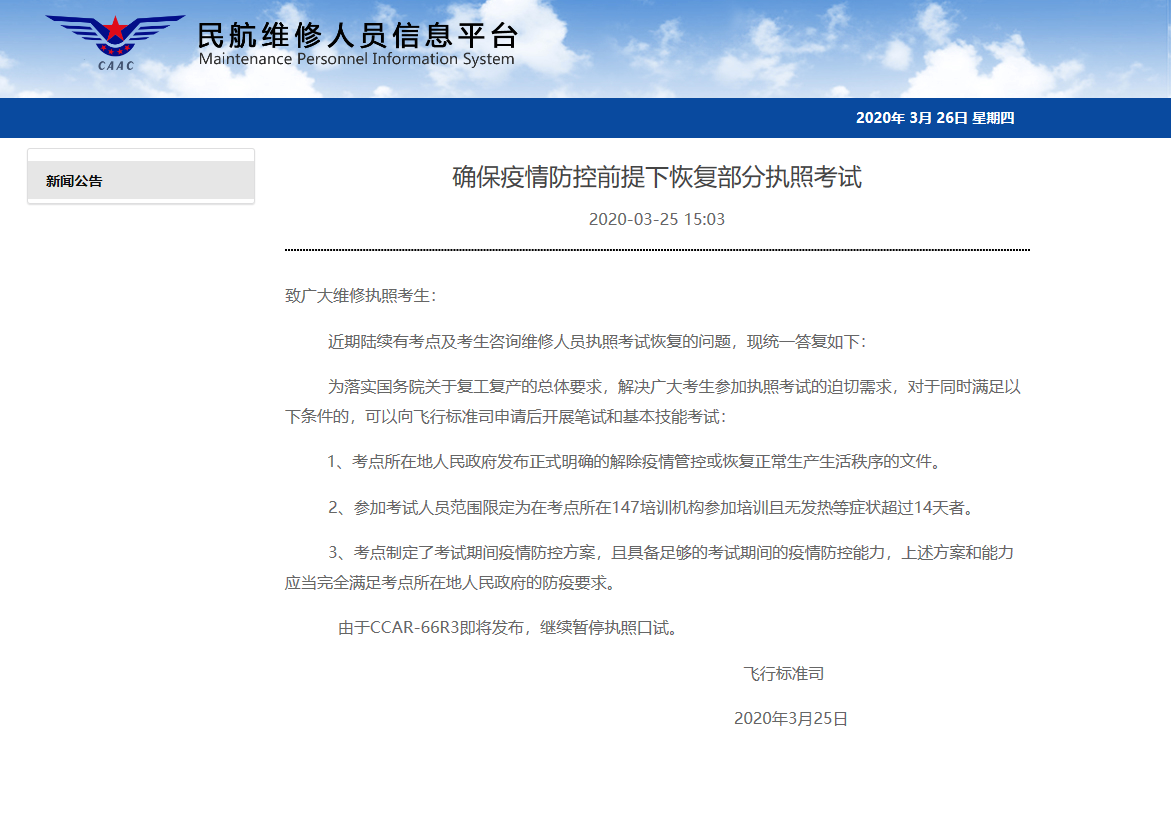
Task: Click the 民航维修人员信息平台 site title
Action: point(357,35)
